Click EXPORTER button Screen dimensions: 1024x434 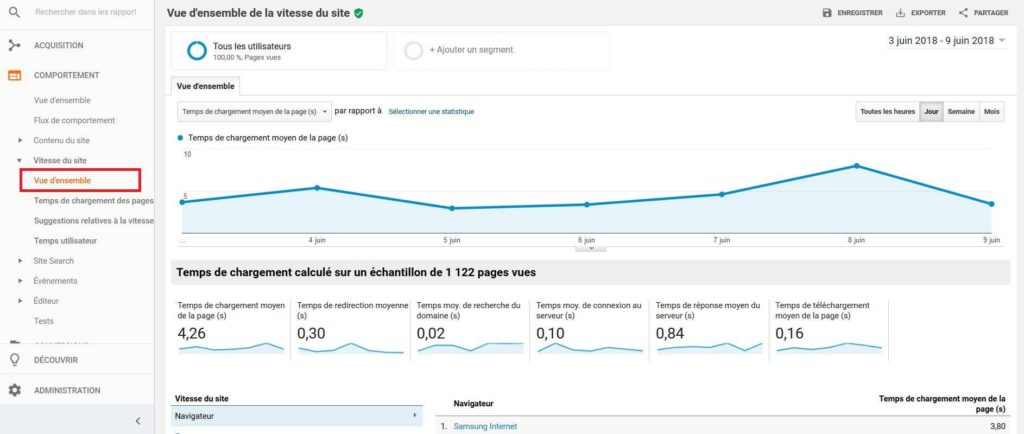click(x=920, y=13)
